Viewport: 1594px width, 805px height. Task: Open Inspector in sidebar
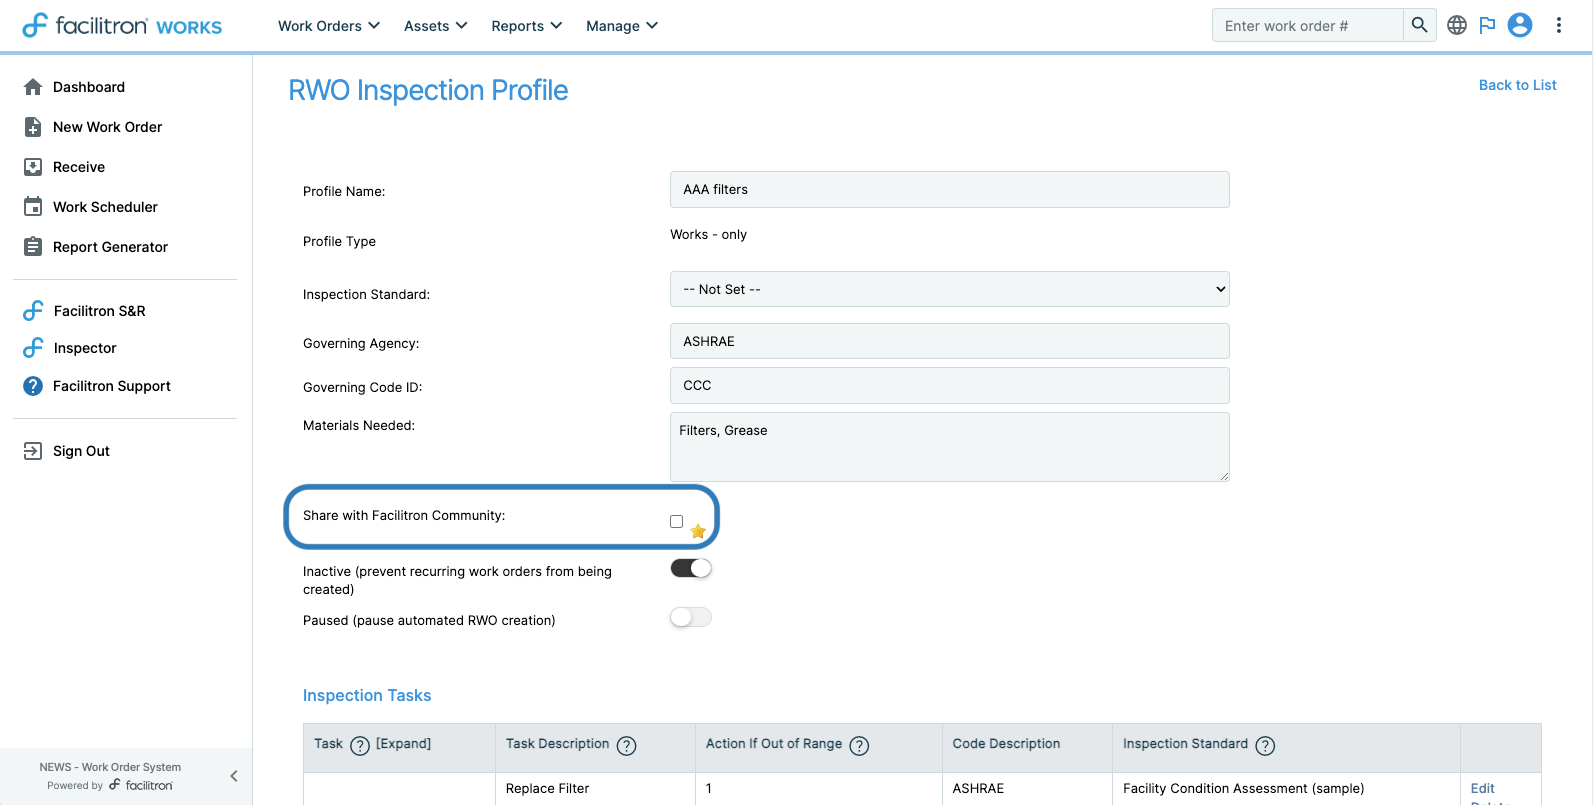[85, 348]
